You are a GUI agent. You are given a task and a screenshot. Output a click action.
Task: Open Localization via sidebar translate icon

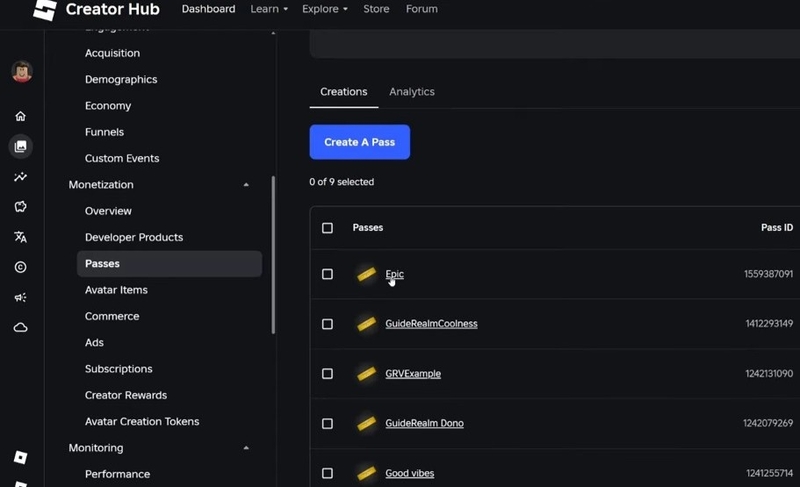click(20, 237)
